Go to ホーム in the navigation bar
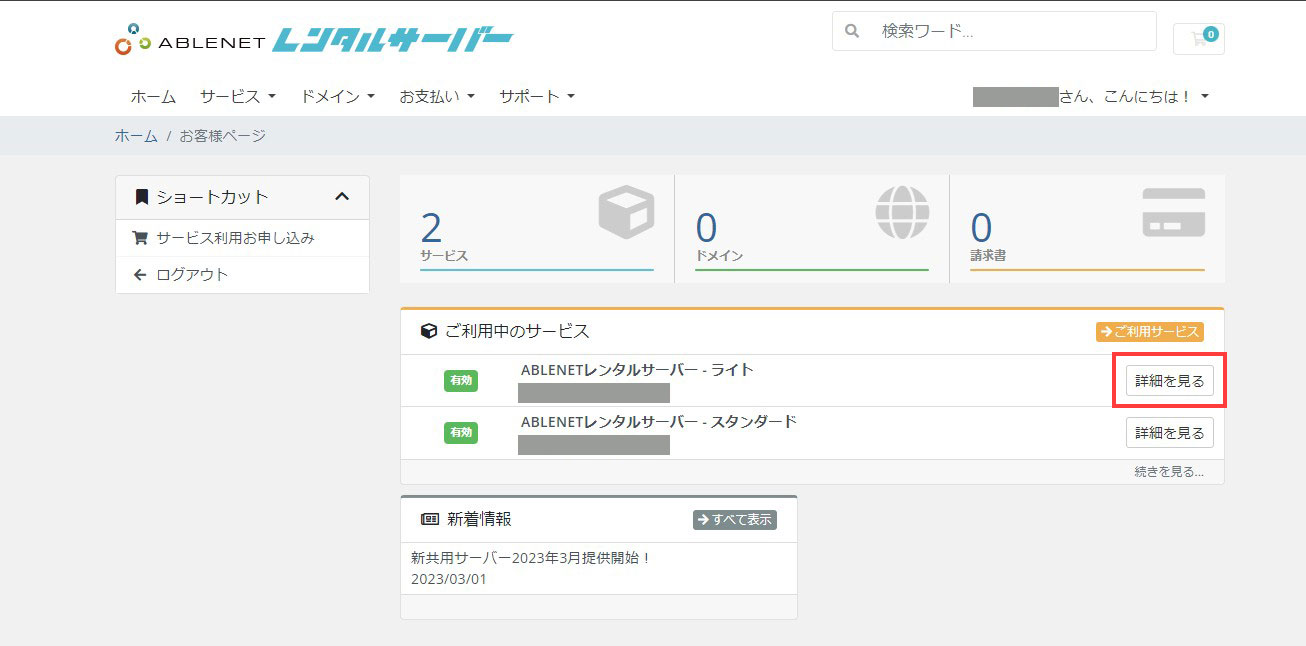The image size is (1306, 646). click(153, 97)
